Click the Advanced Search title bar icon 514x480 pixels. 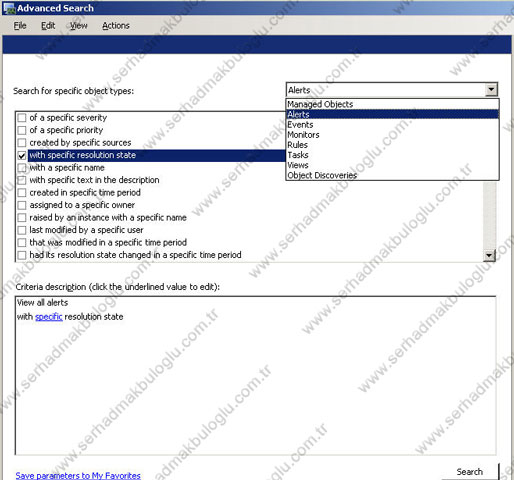pos(9,8)
